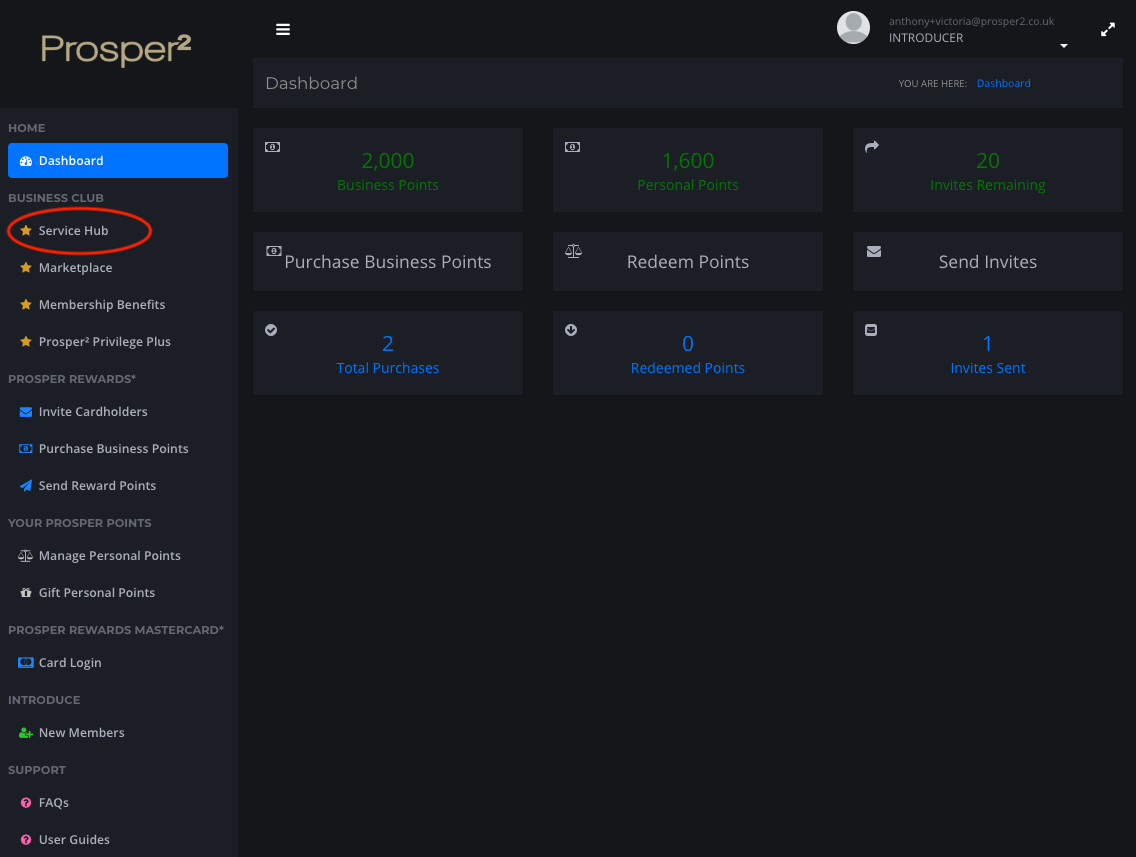The height and width of the screenshot is (857, 1136).
Task: Click Purchase Business Points dashboard button
Action: coord(388,262)
